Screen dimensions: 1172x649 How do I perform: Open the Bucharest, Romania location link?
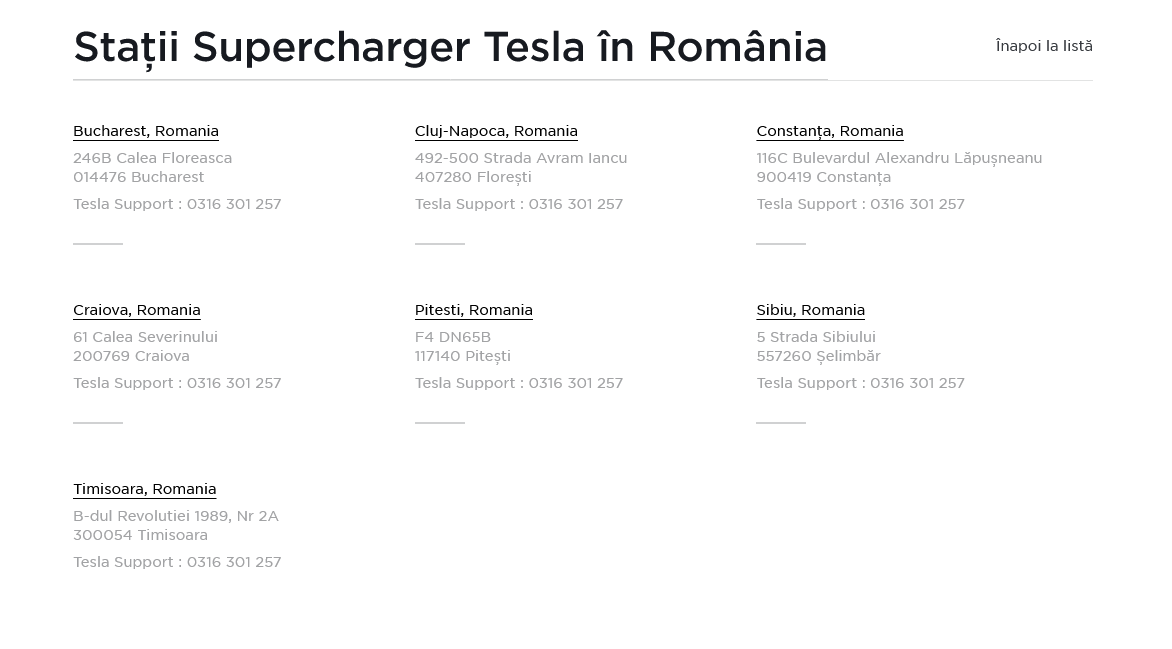click(x=146, y=131)
